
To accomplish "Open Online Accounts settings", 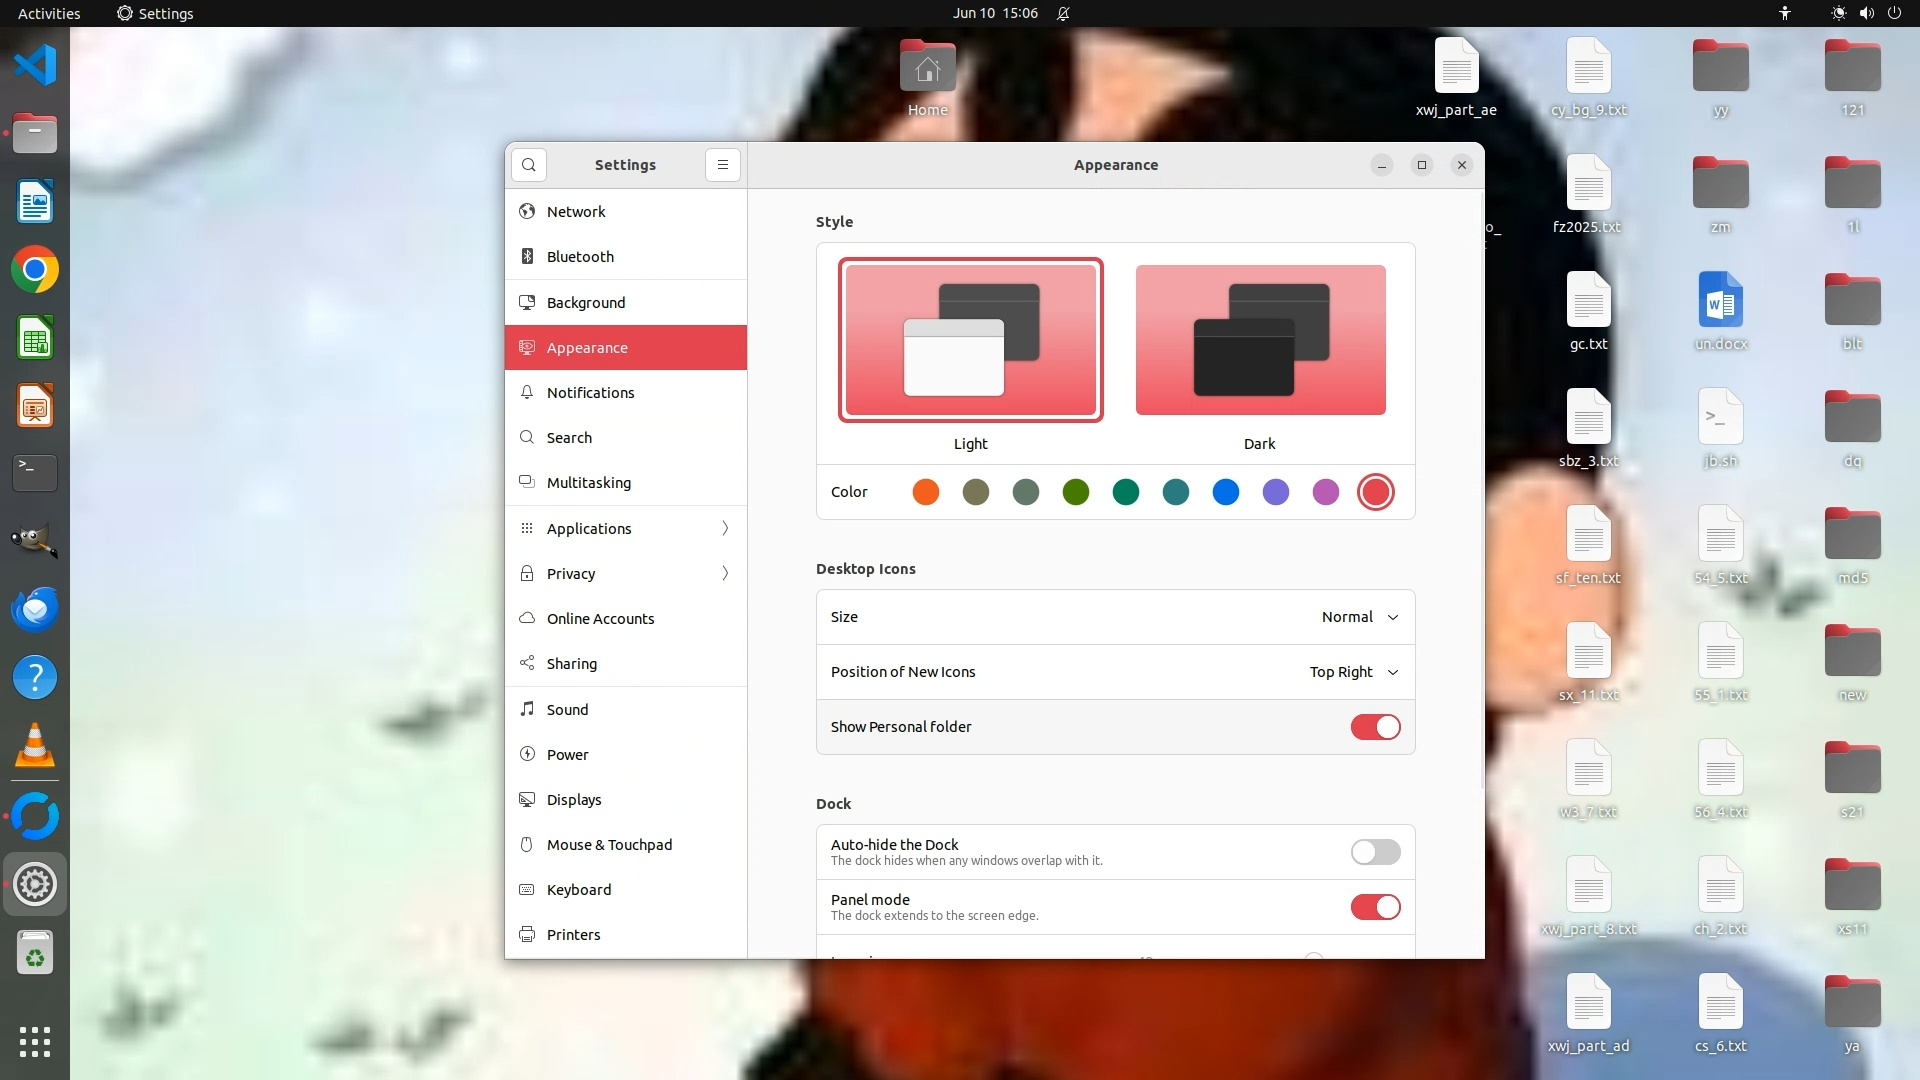I will [600, 619].
